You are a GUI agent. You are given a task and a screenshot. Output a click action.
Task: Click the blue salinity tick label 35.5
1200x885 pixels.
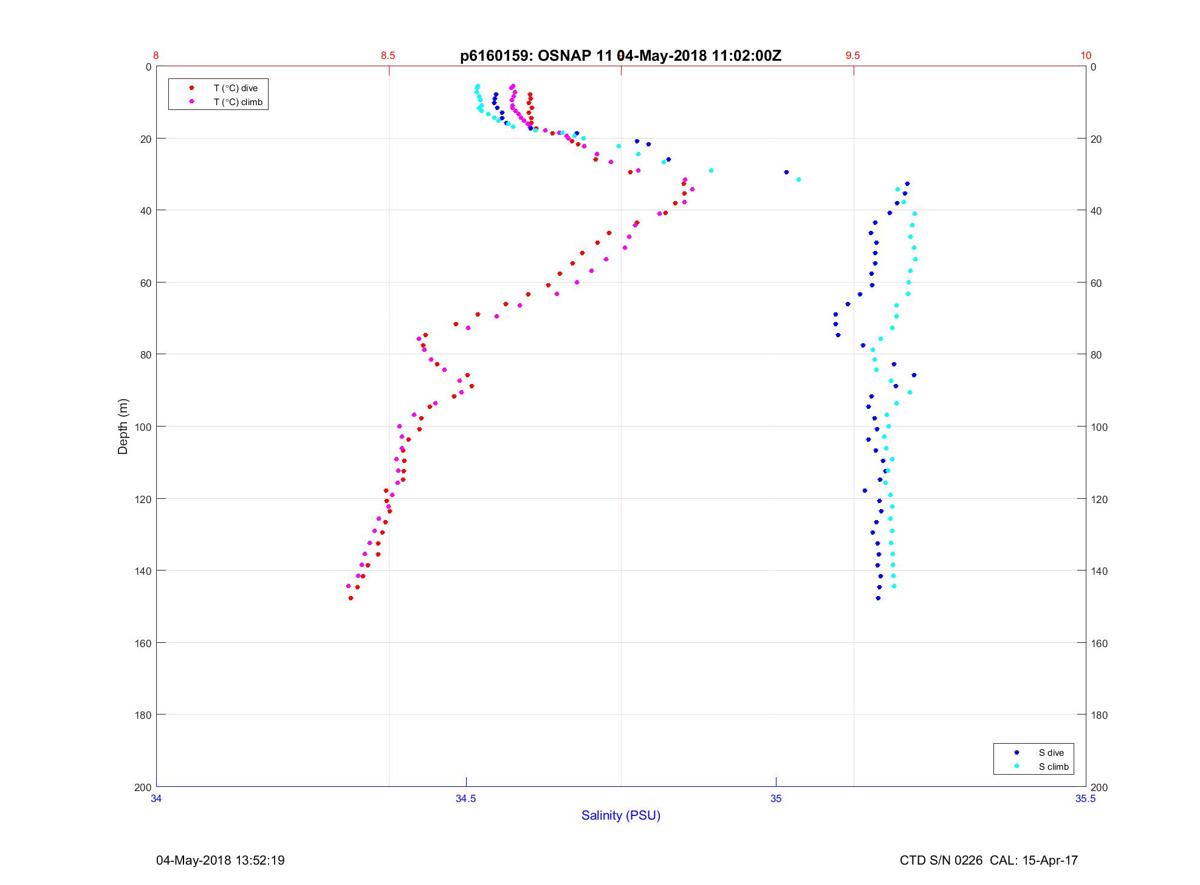pyautogui.click(x=1086, y=798)
